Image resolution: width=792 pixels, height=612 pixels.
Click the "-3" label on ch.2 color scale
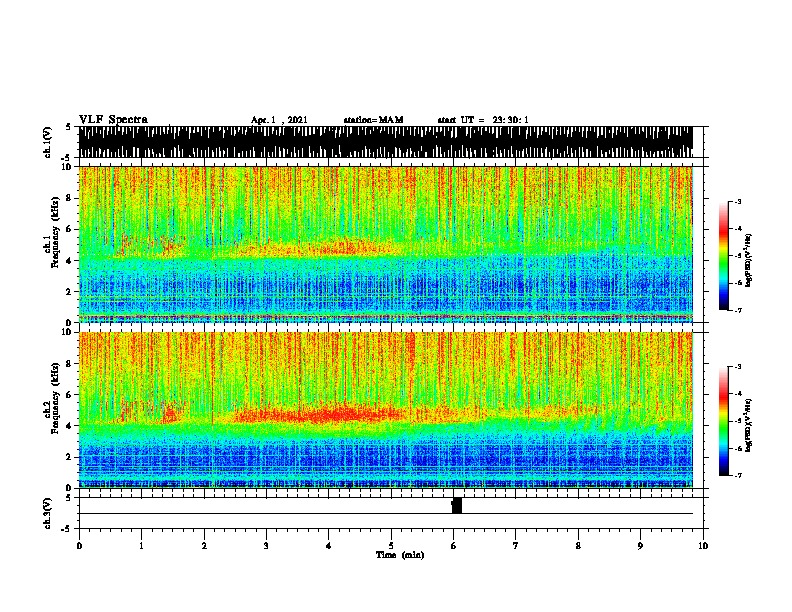[738, 367]
